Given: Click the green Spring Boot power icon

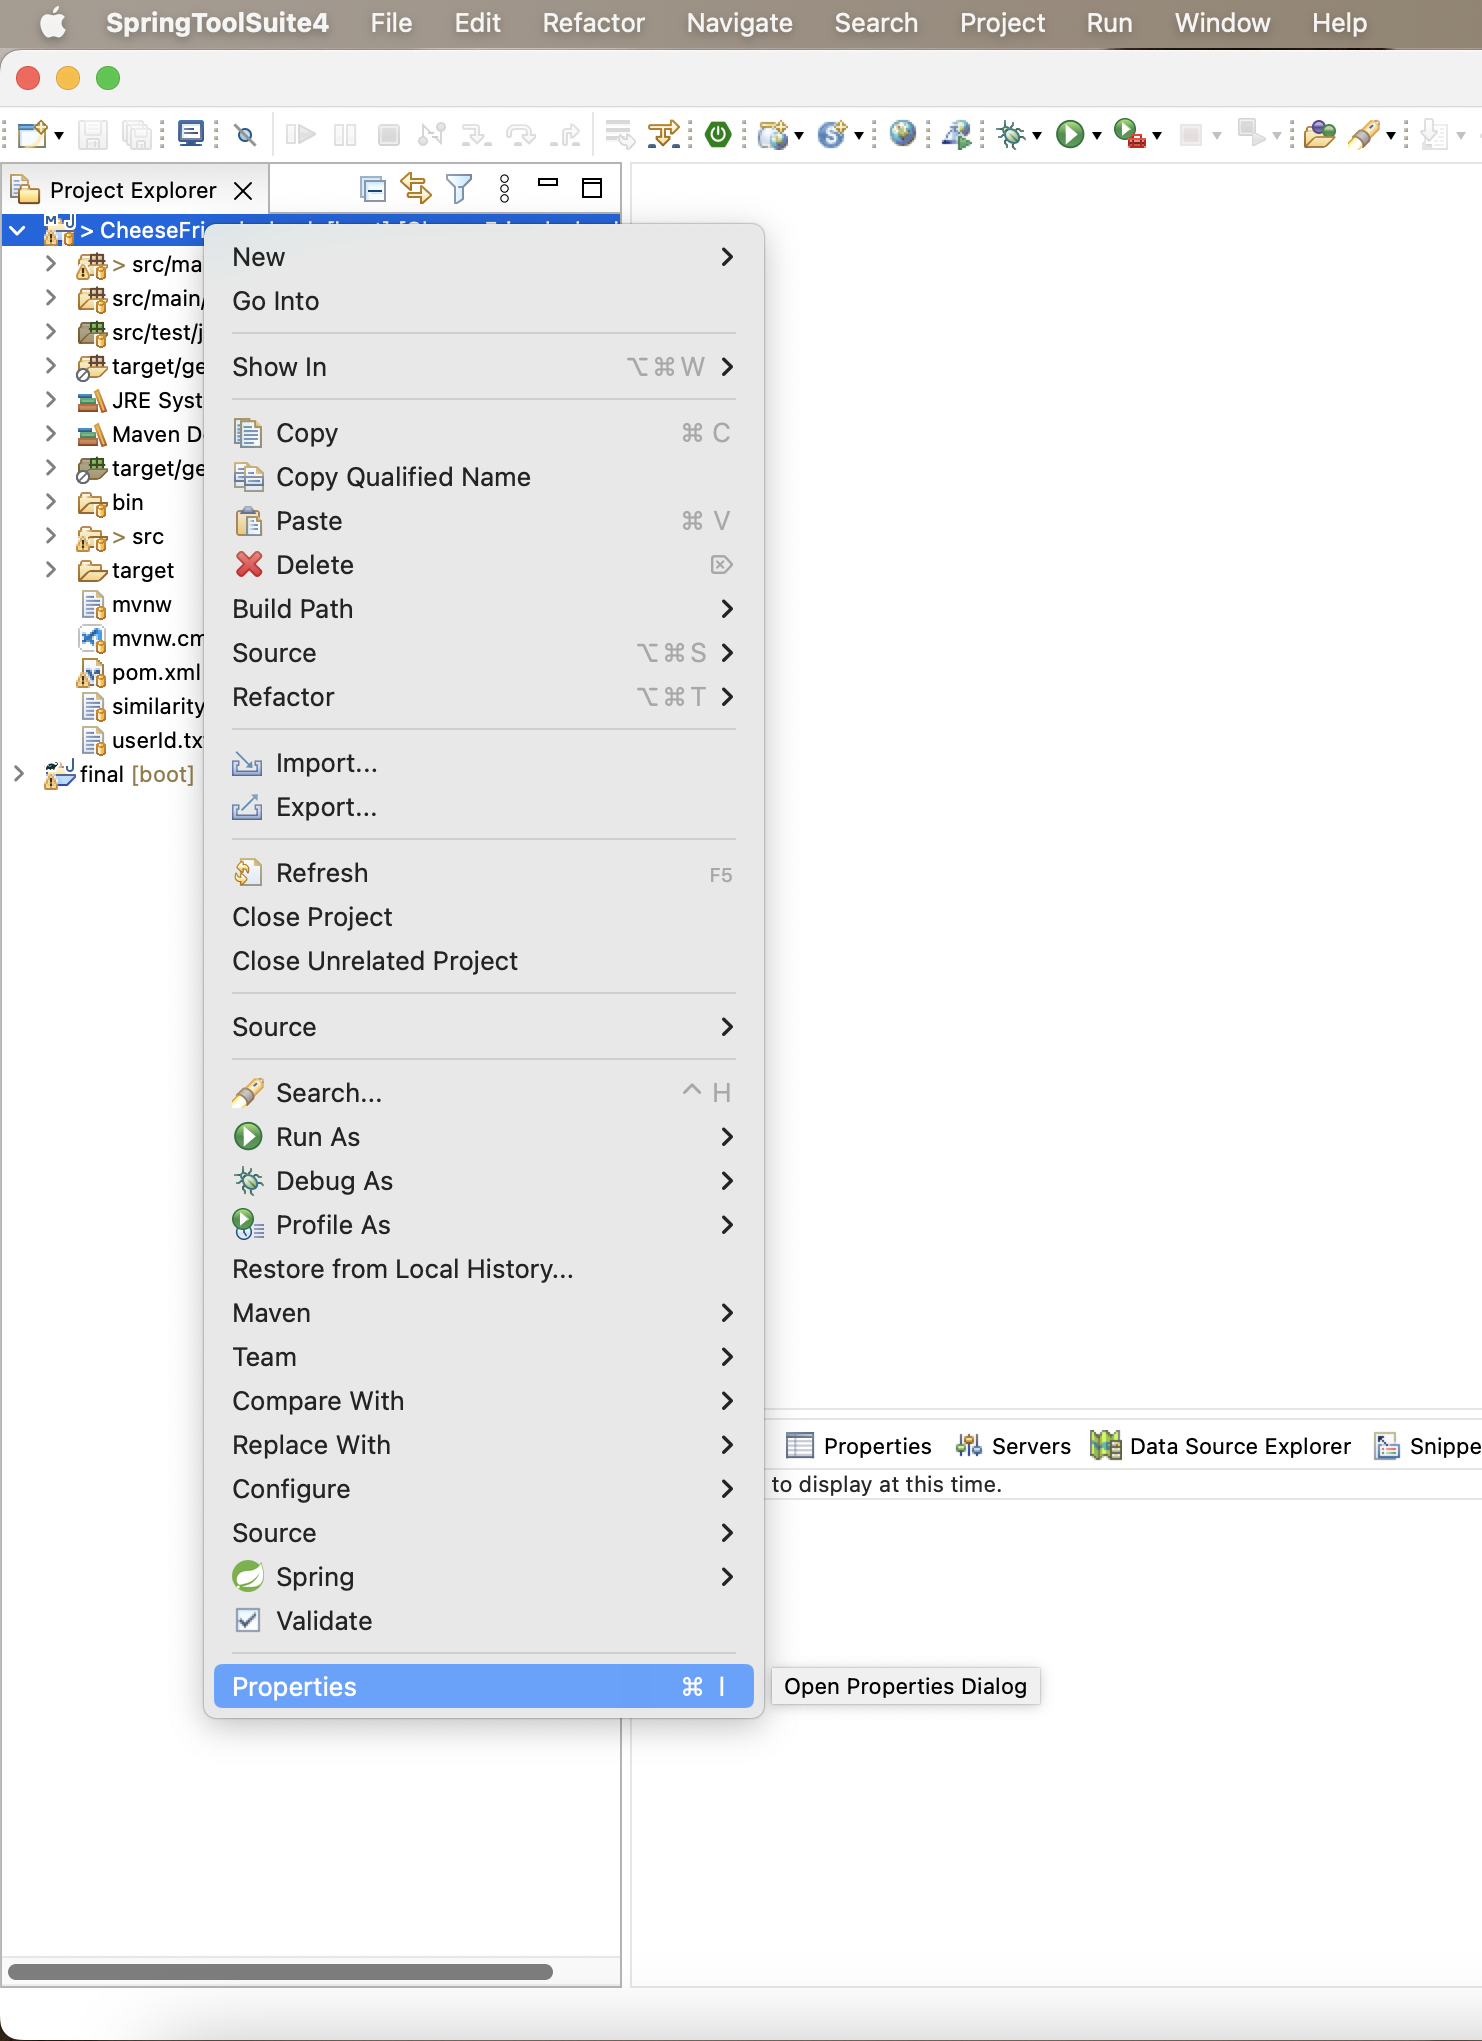Looking at the screenshot, I should click(x=718, y=134).
